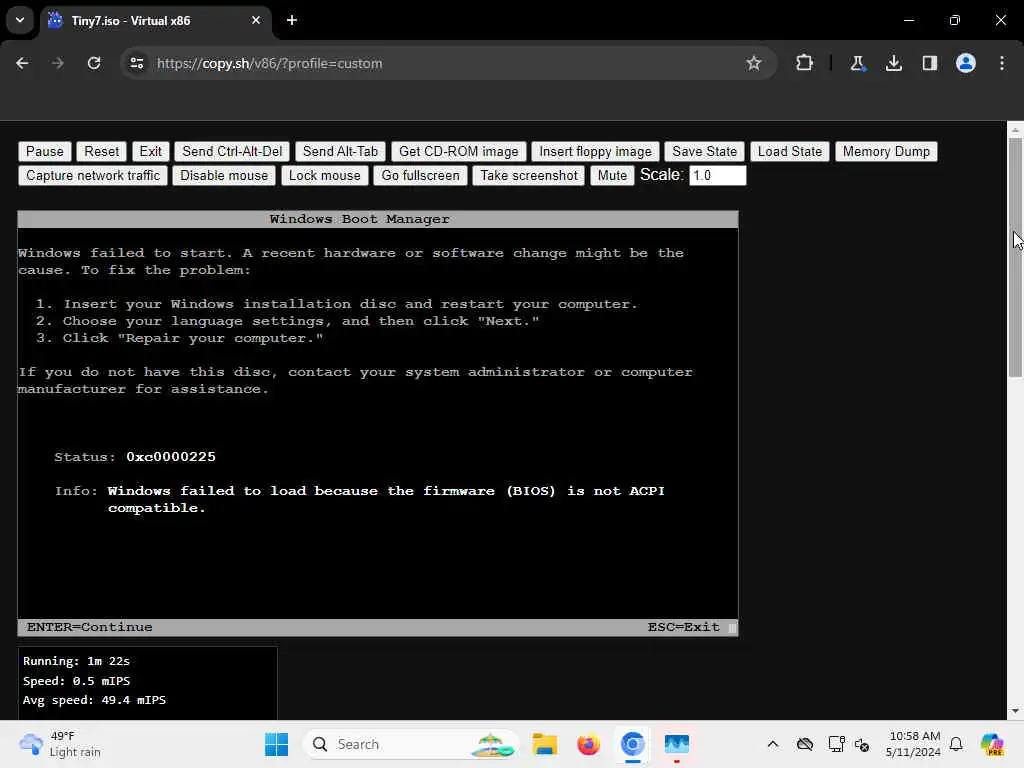The width and height of the screenshot is (1024, 768).
Task: Click Send Alt-Tab
Action: pyautogui.click(x=340, y=152)
